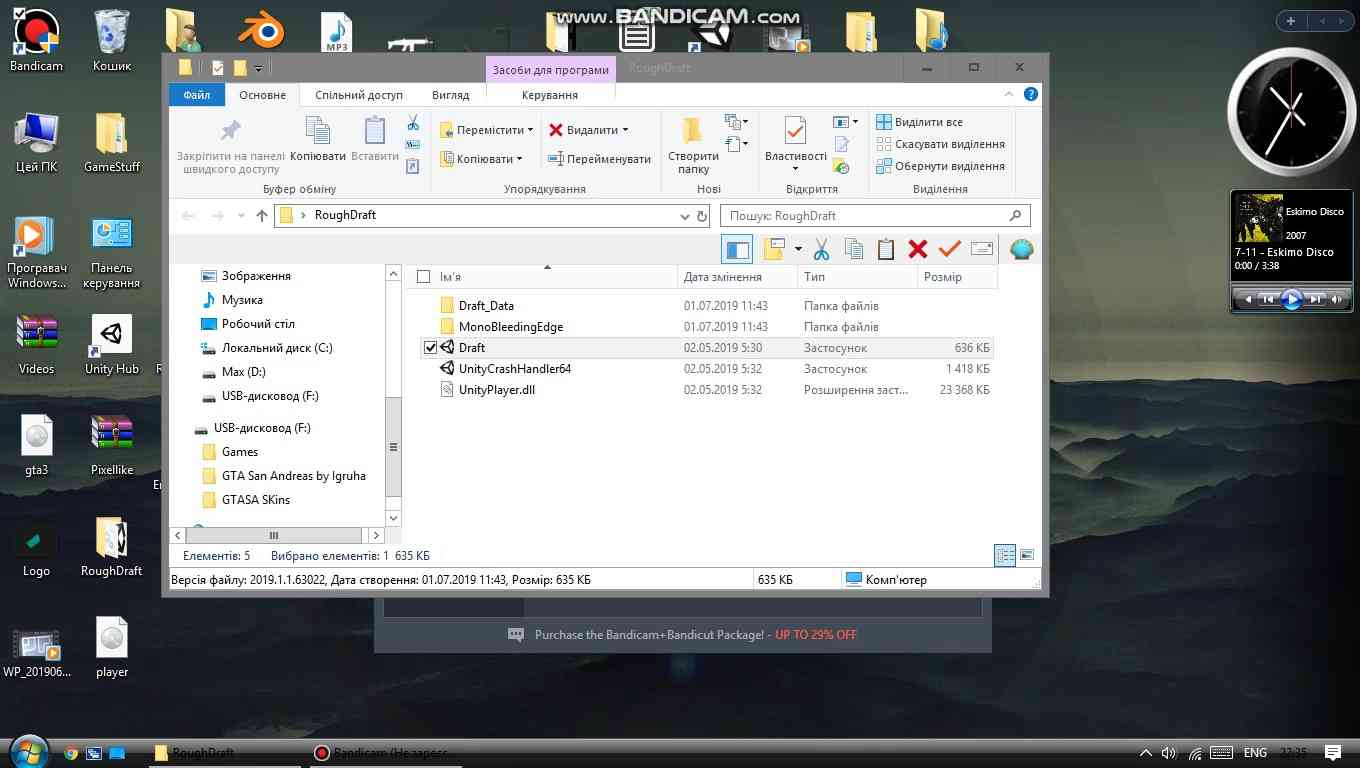Open the Pixellike archive icon
The image size is (1360, 768).
coord(112,445)
